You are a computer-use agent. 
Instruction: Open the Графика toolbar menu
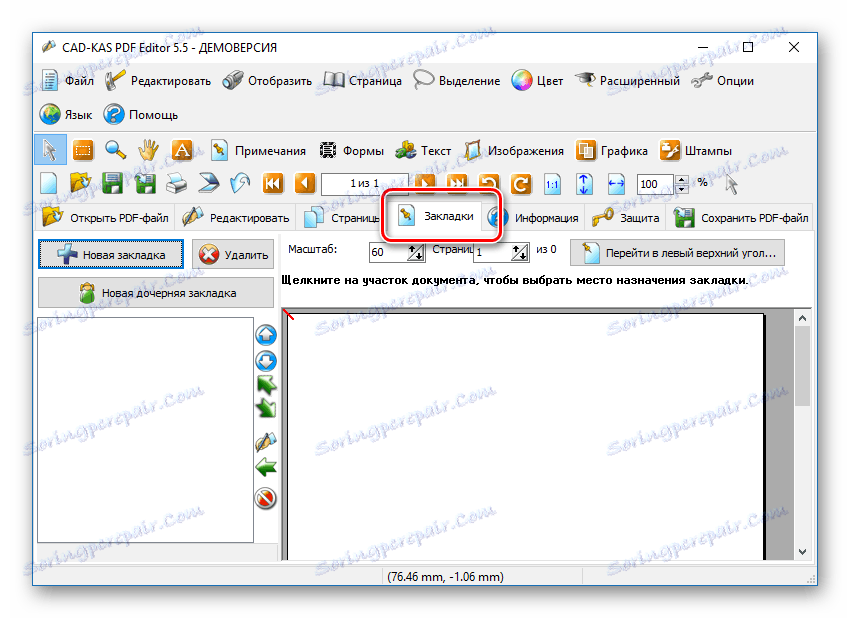pos(611,151)
